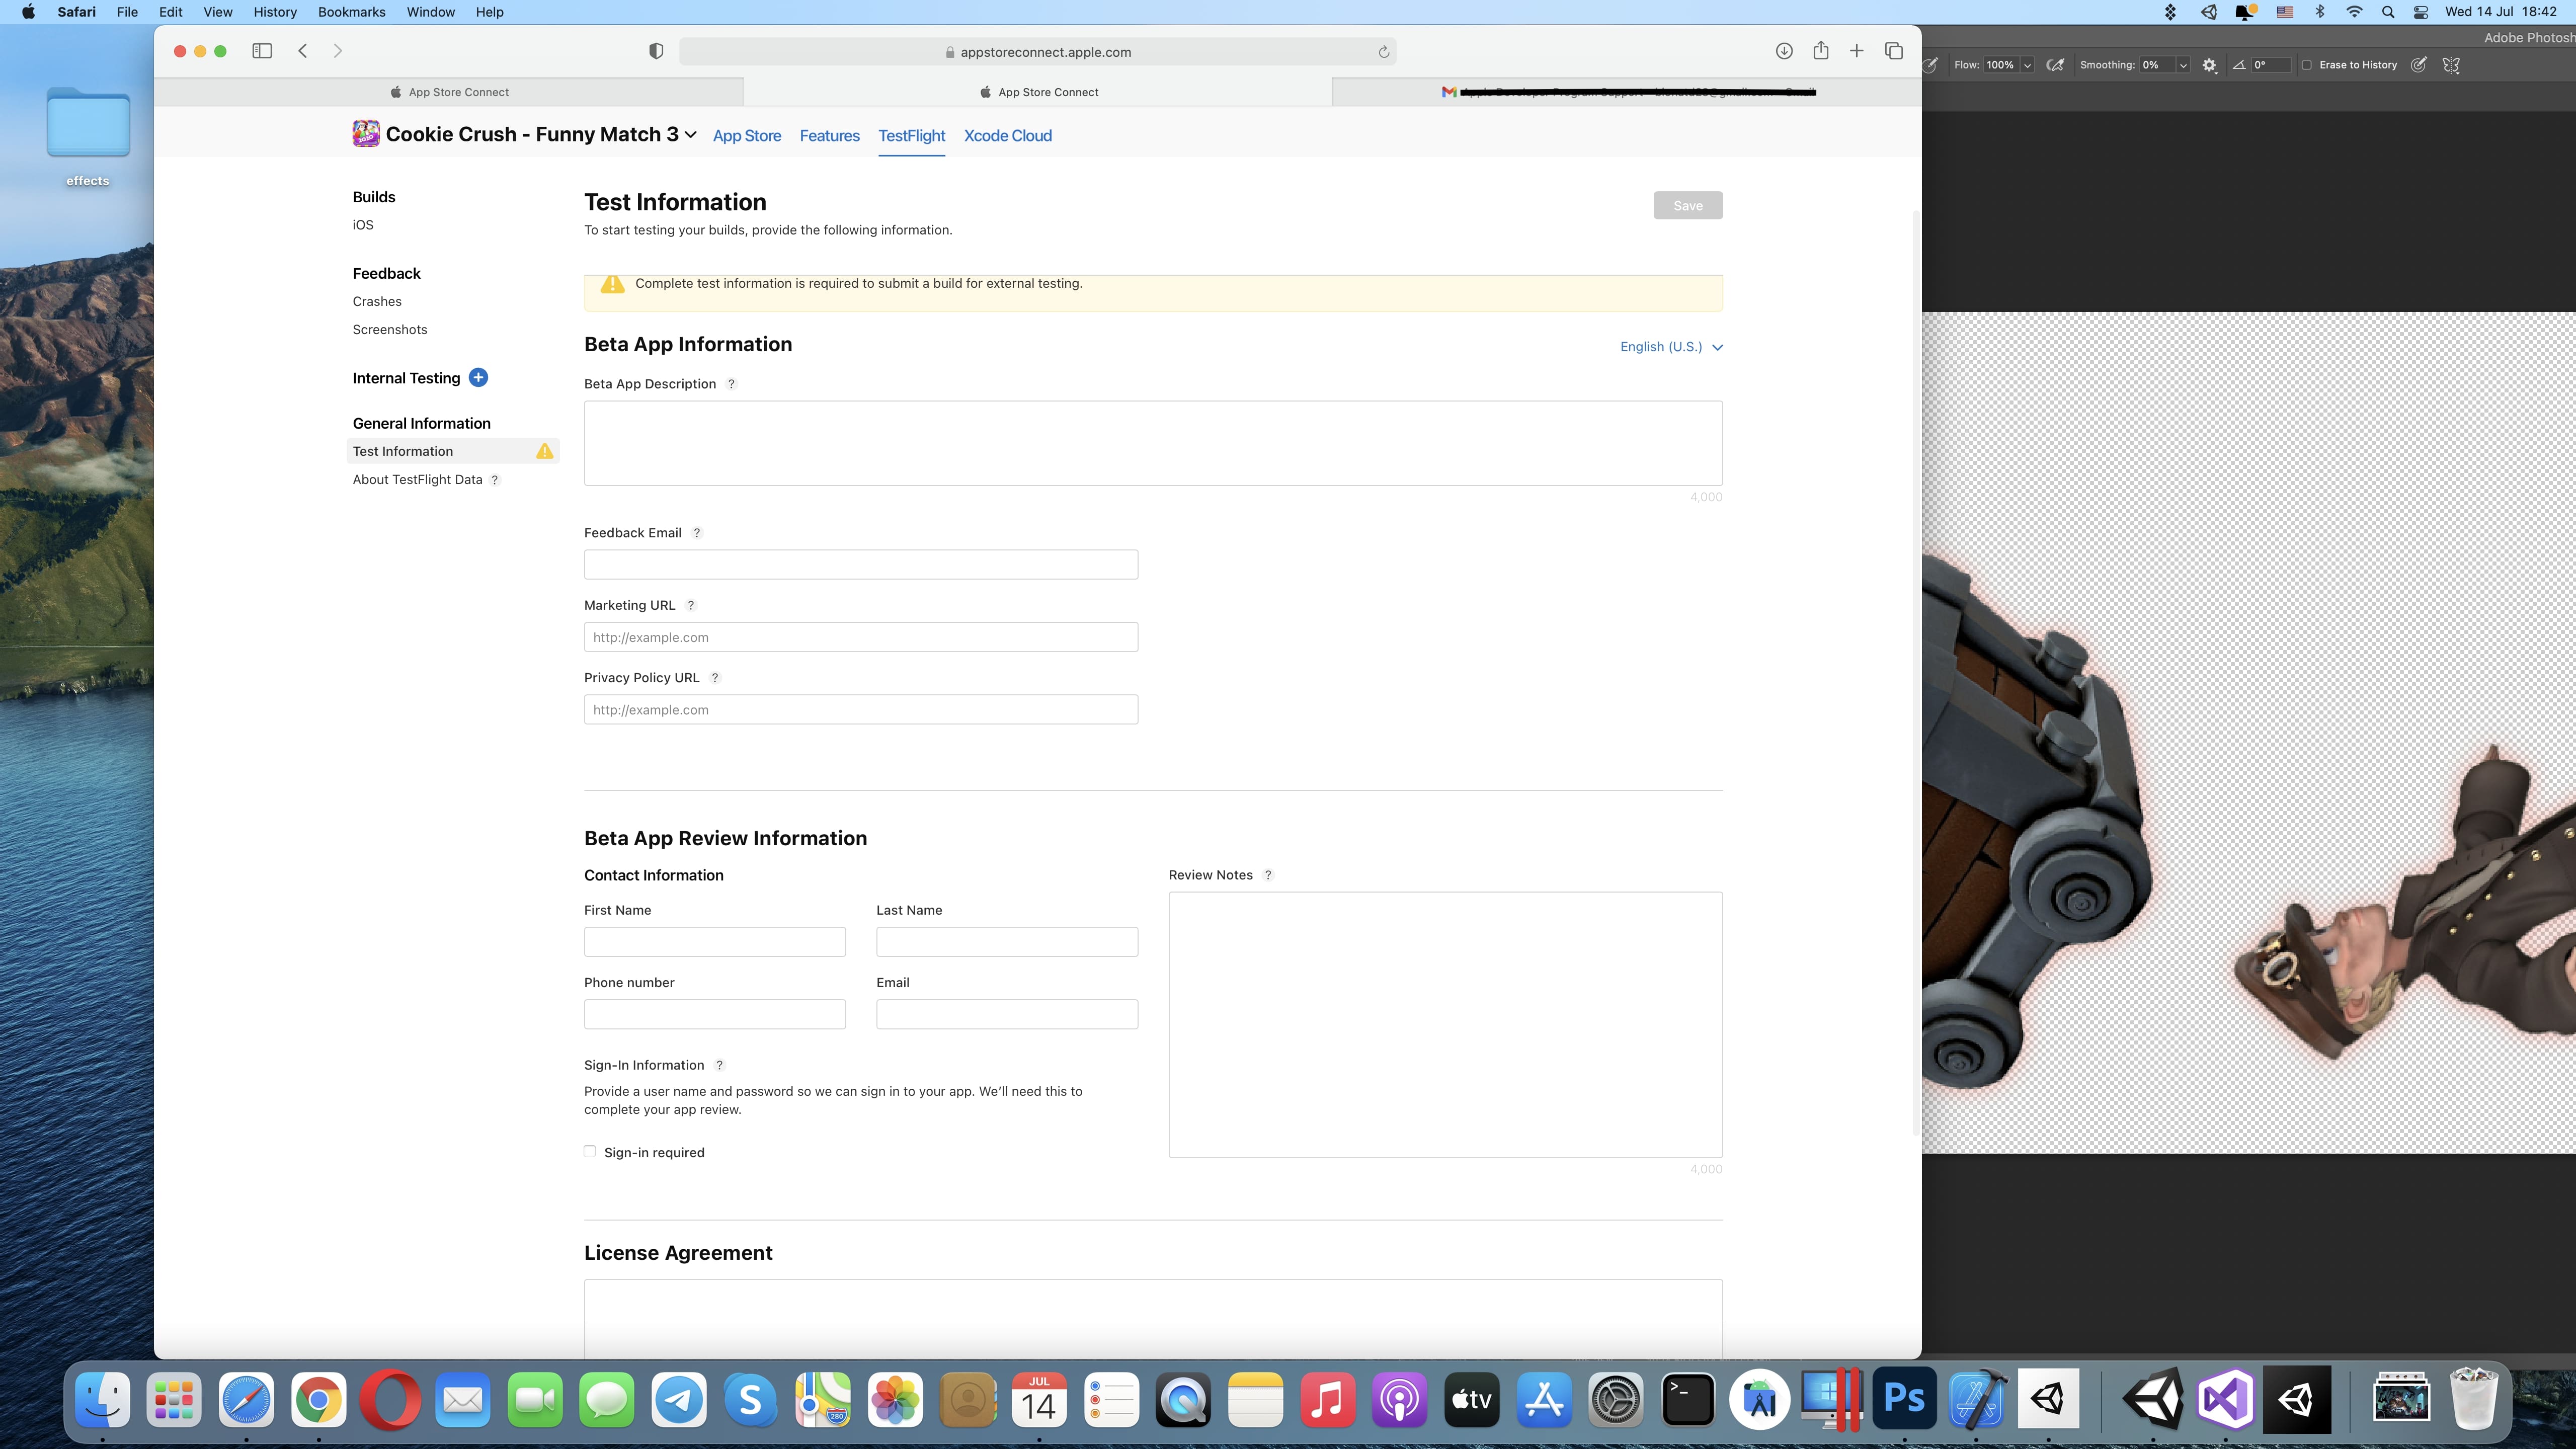Open the Crashes feedback link
The width and height of the screenshot is (2576, 1449).
[377, 301]
